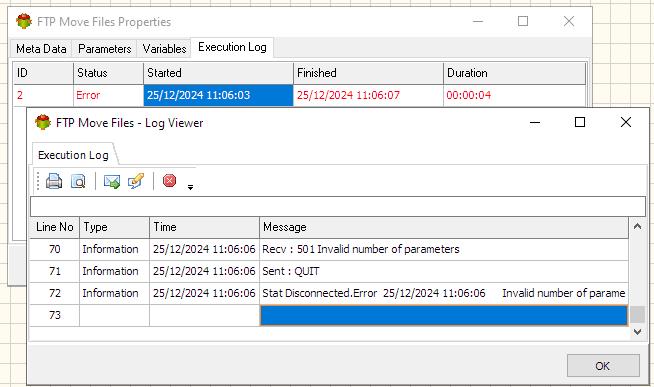The image size is (654, 387).
Task: Select started time '25/12/2024 11:06:03'
Action: pos(218,95)
